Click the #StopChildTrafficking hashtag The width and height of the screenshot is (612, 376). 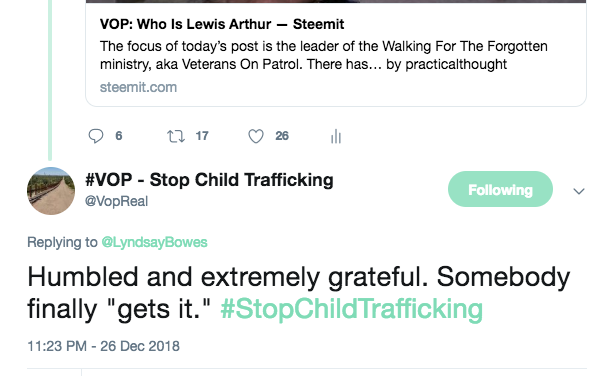click(352, 309)
